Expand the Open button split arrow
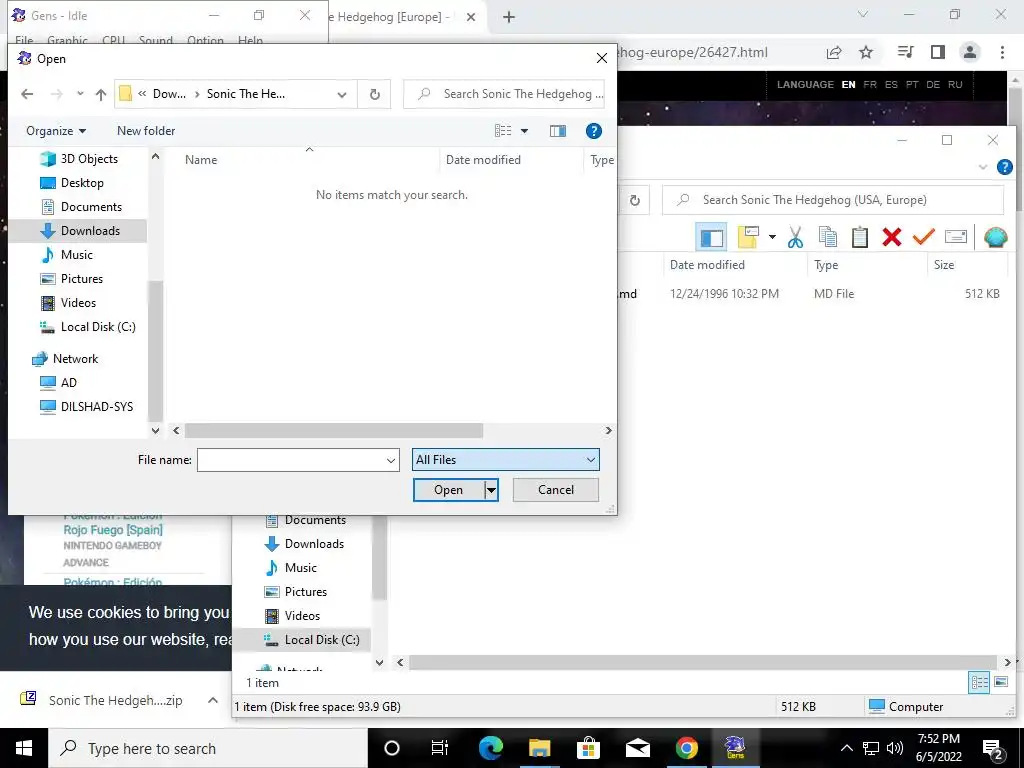This screenshot has height=768, width=1024. tap(491, 490)
